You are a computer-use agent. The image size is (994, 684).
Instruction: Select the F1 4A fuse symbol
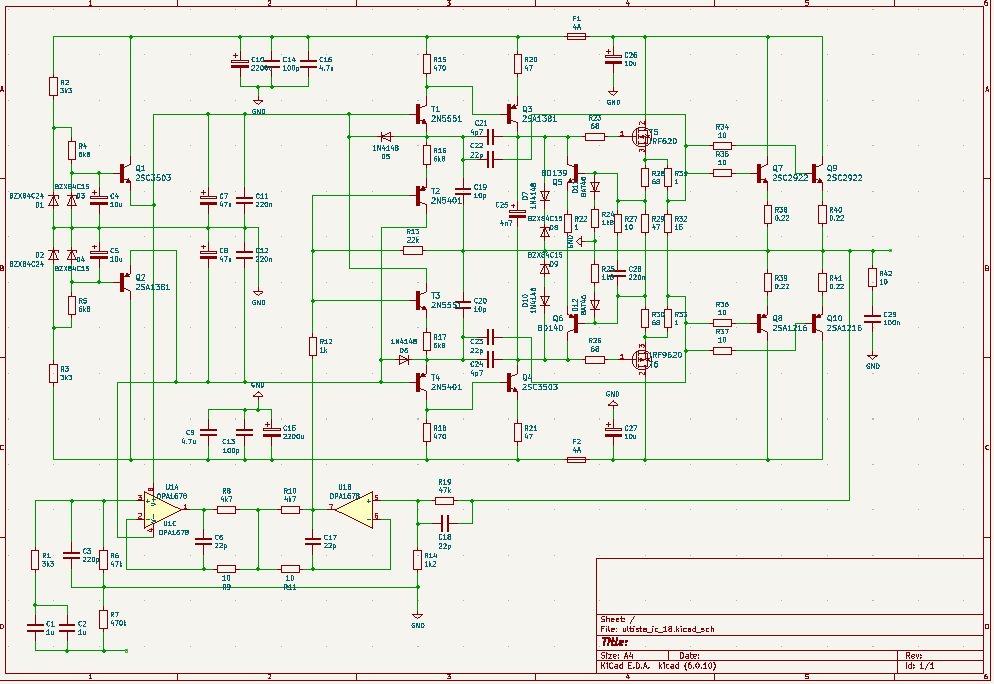(576, 37)
